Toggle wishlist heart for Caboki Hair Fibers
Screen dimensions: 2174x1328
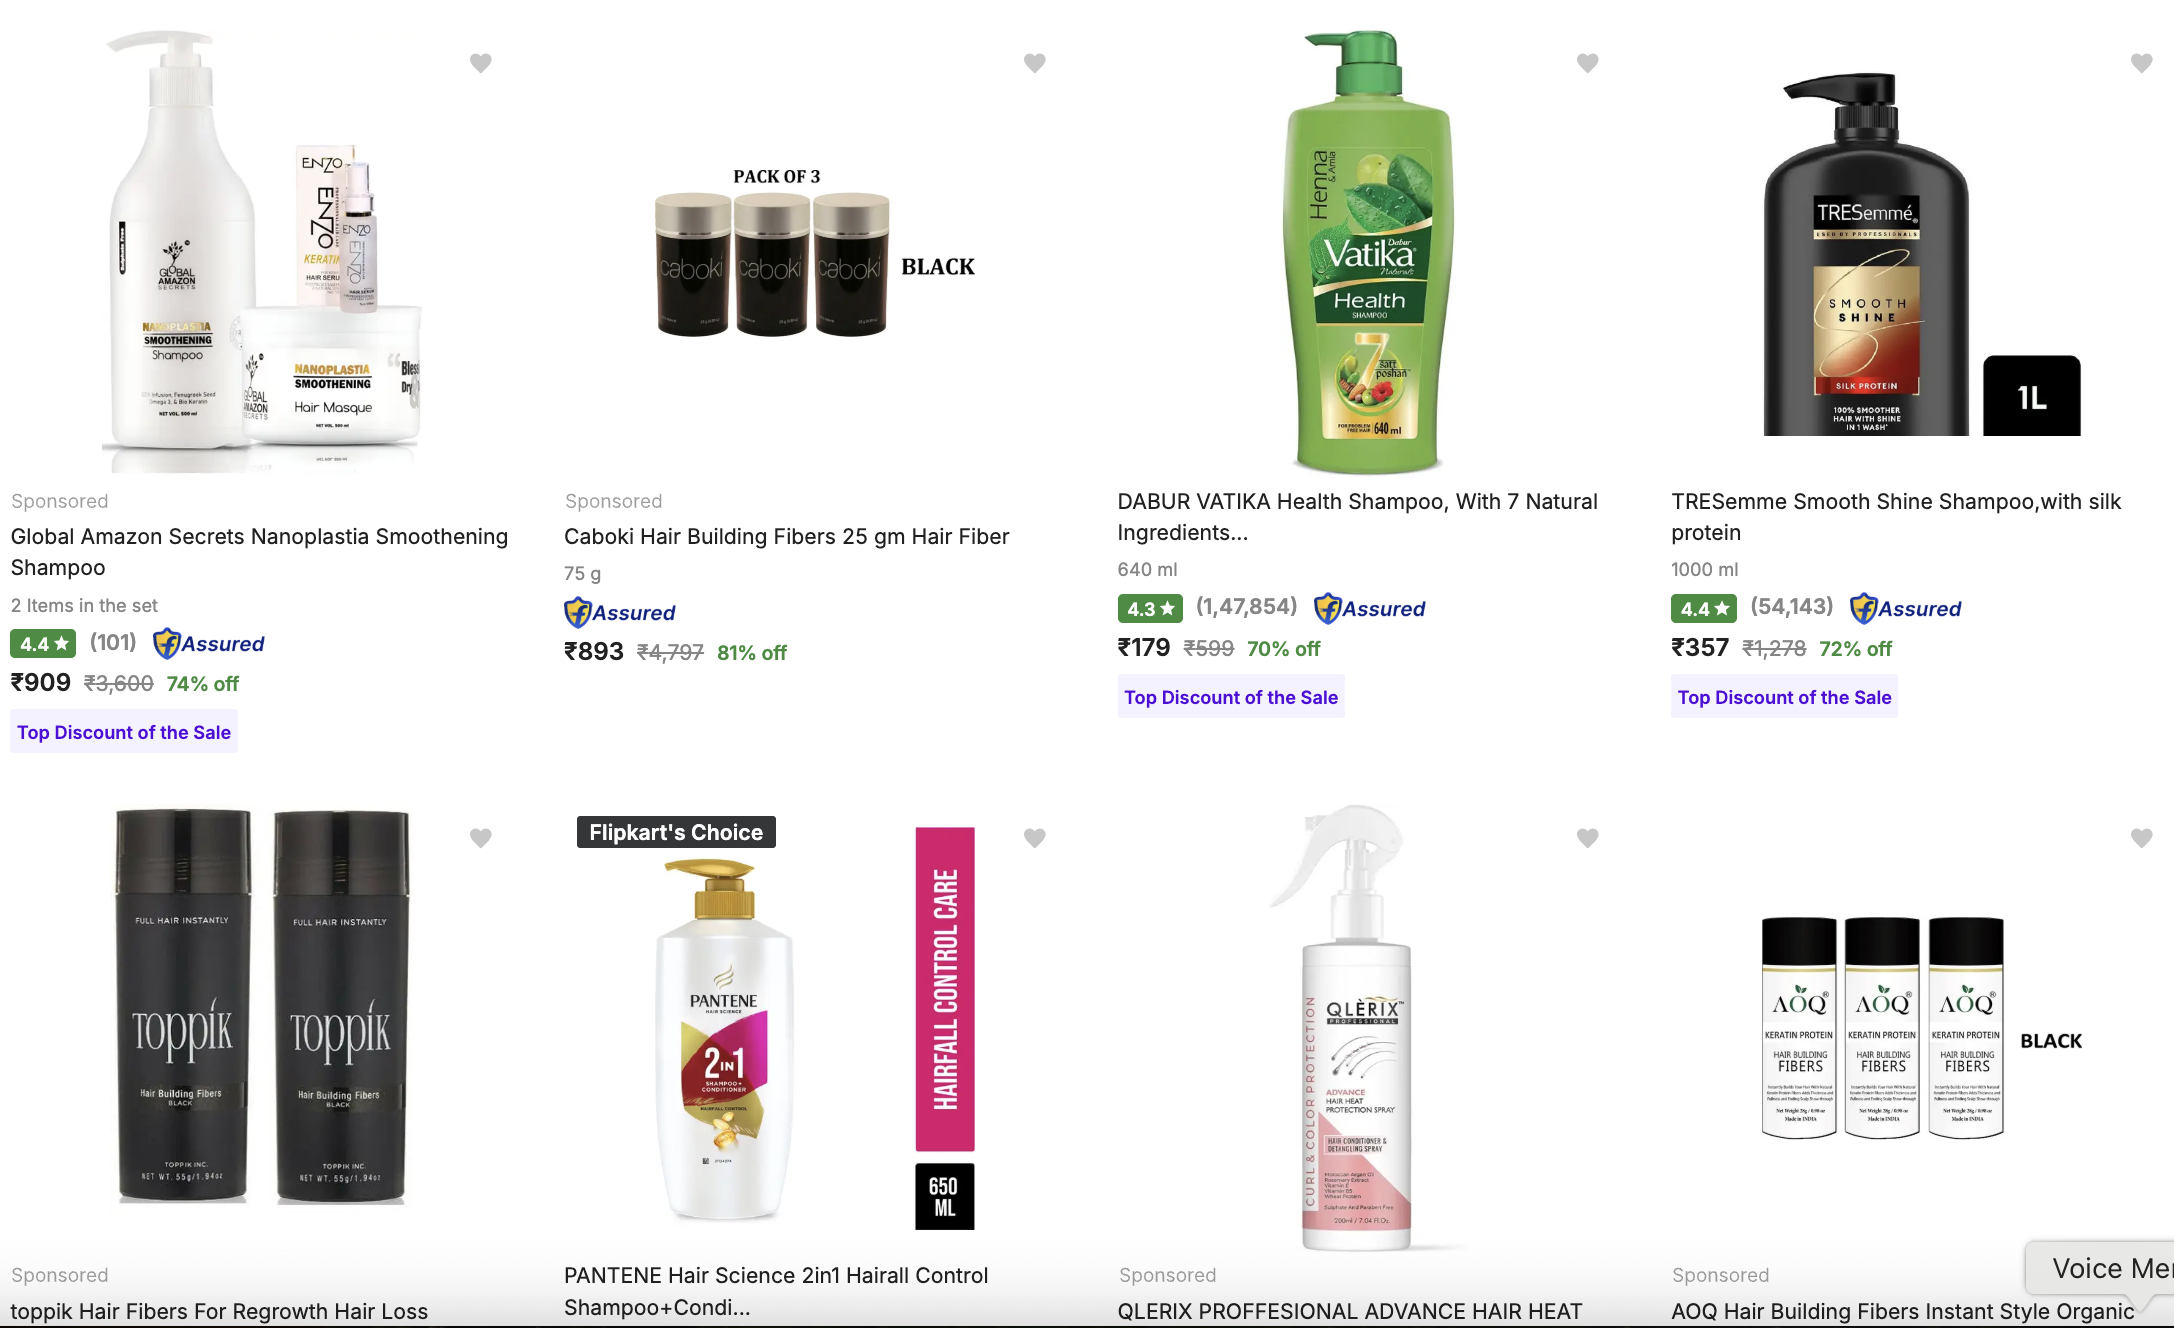point(1034,63)
